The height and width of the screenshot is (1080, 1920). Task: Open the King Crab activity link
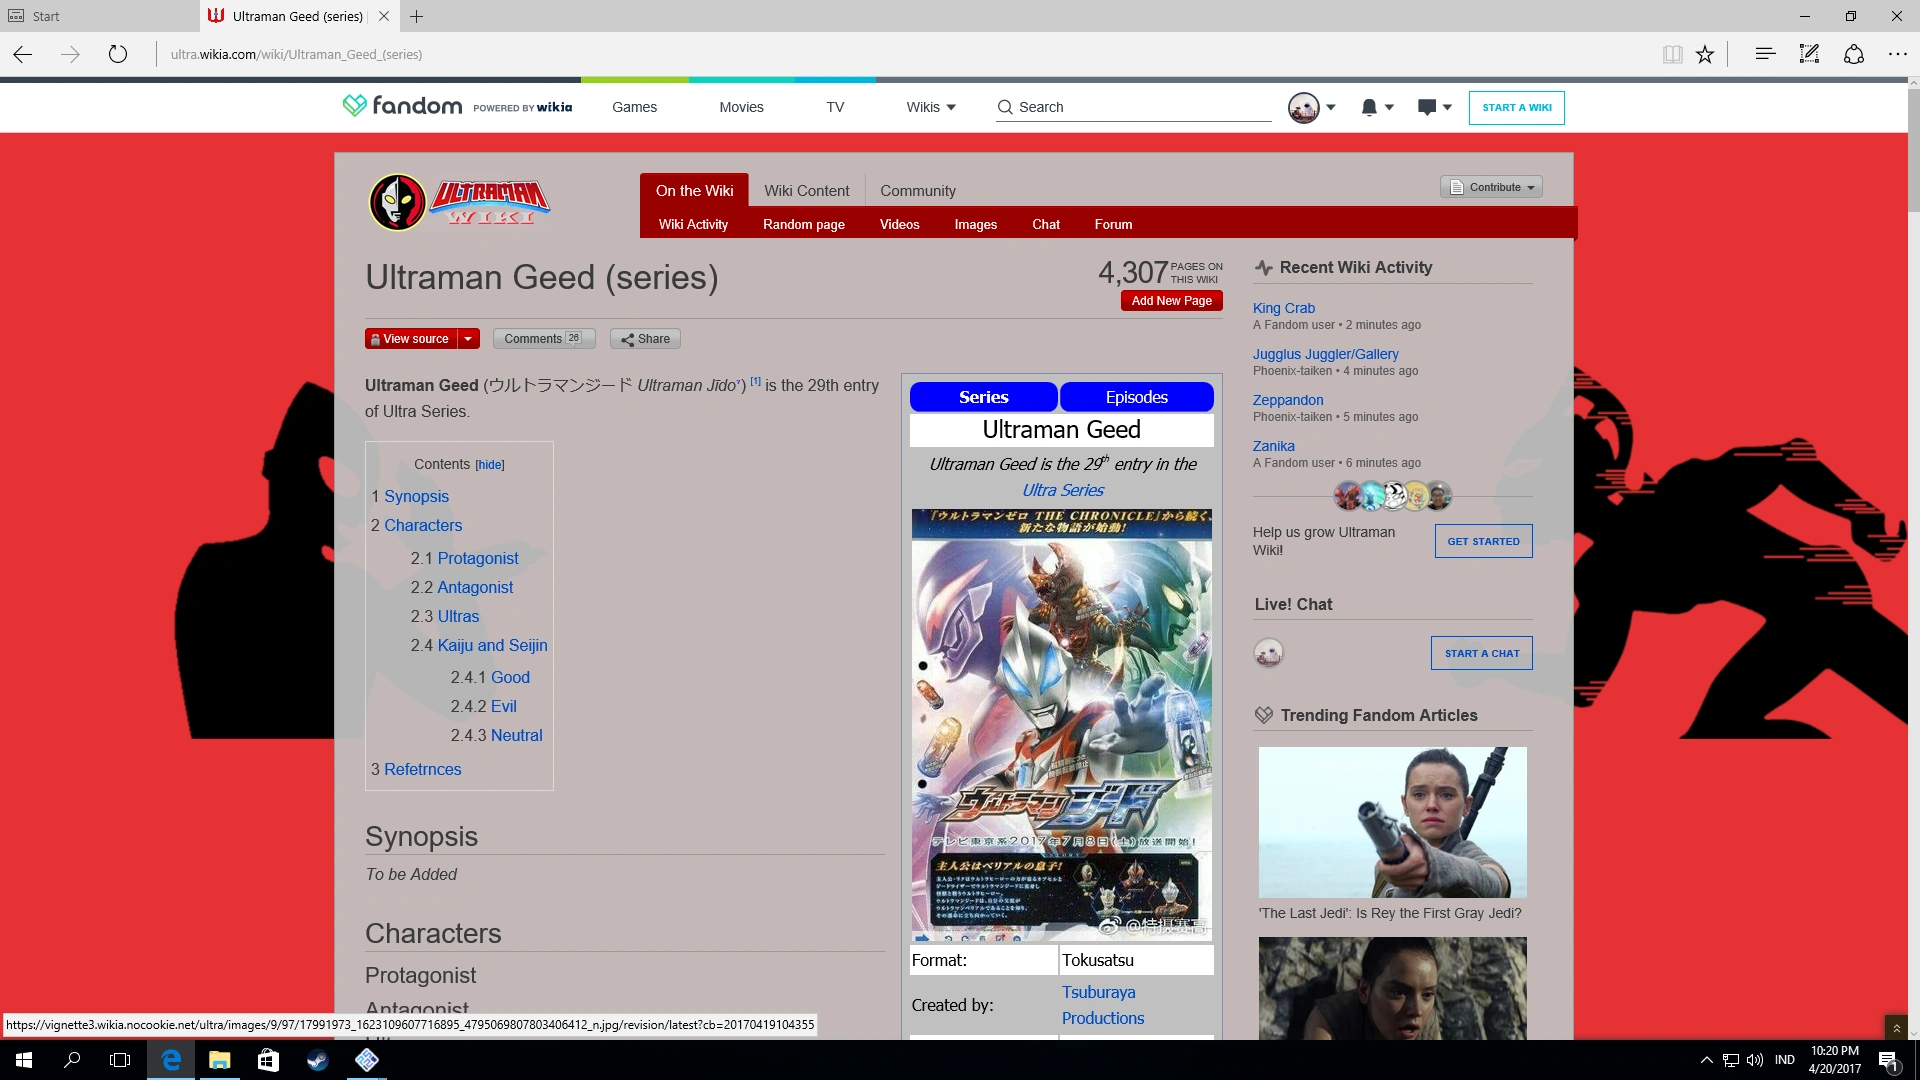1283,308
